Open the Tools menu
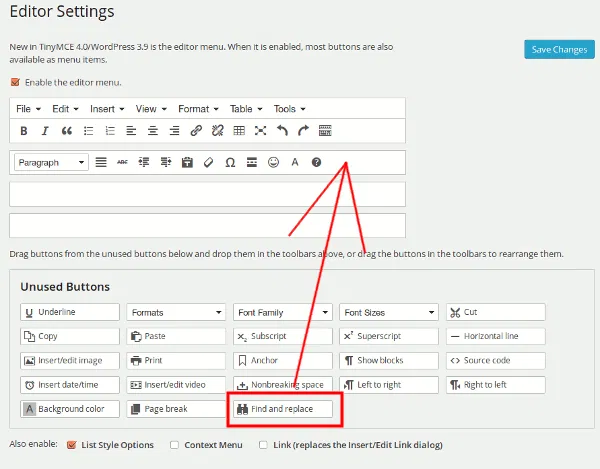600x469 pixels. pos(289,108)
